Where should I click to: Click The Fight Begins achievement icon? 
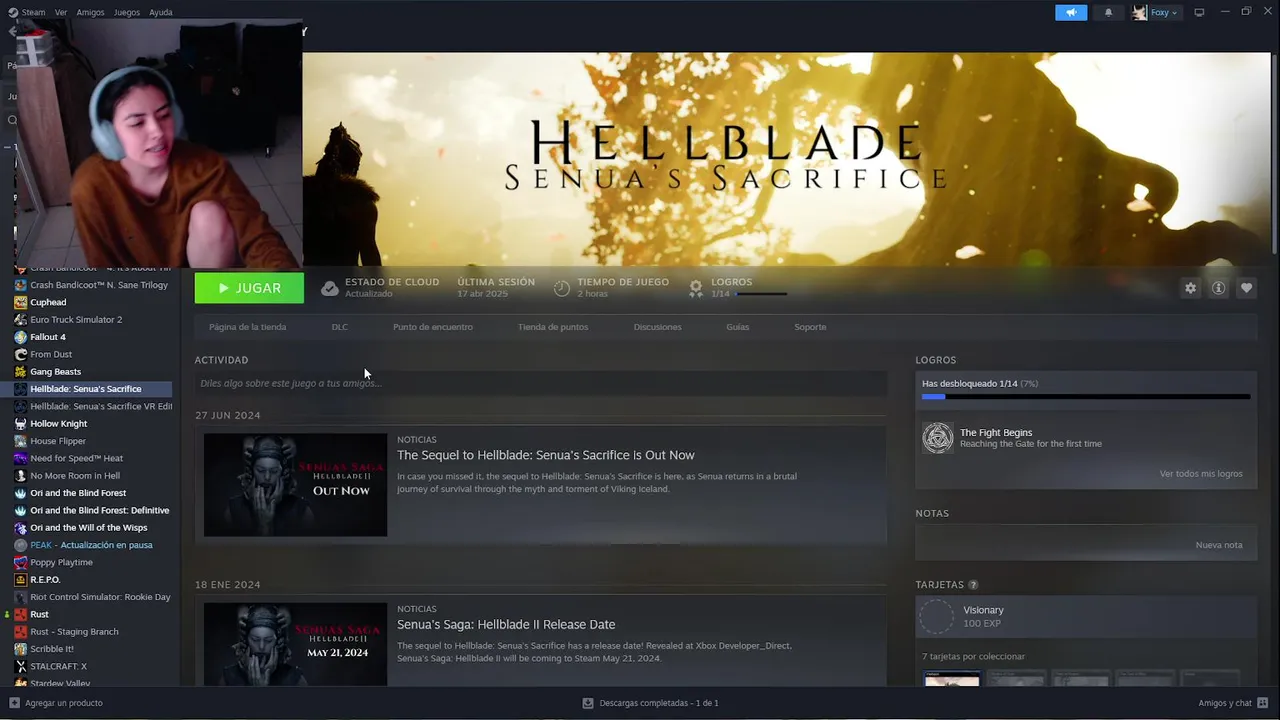[938, 438]
